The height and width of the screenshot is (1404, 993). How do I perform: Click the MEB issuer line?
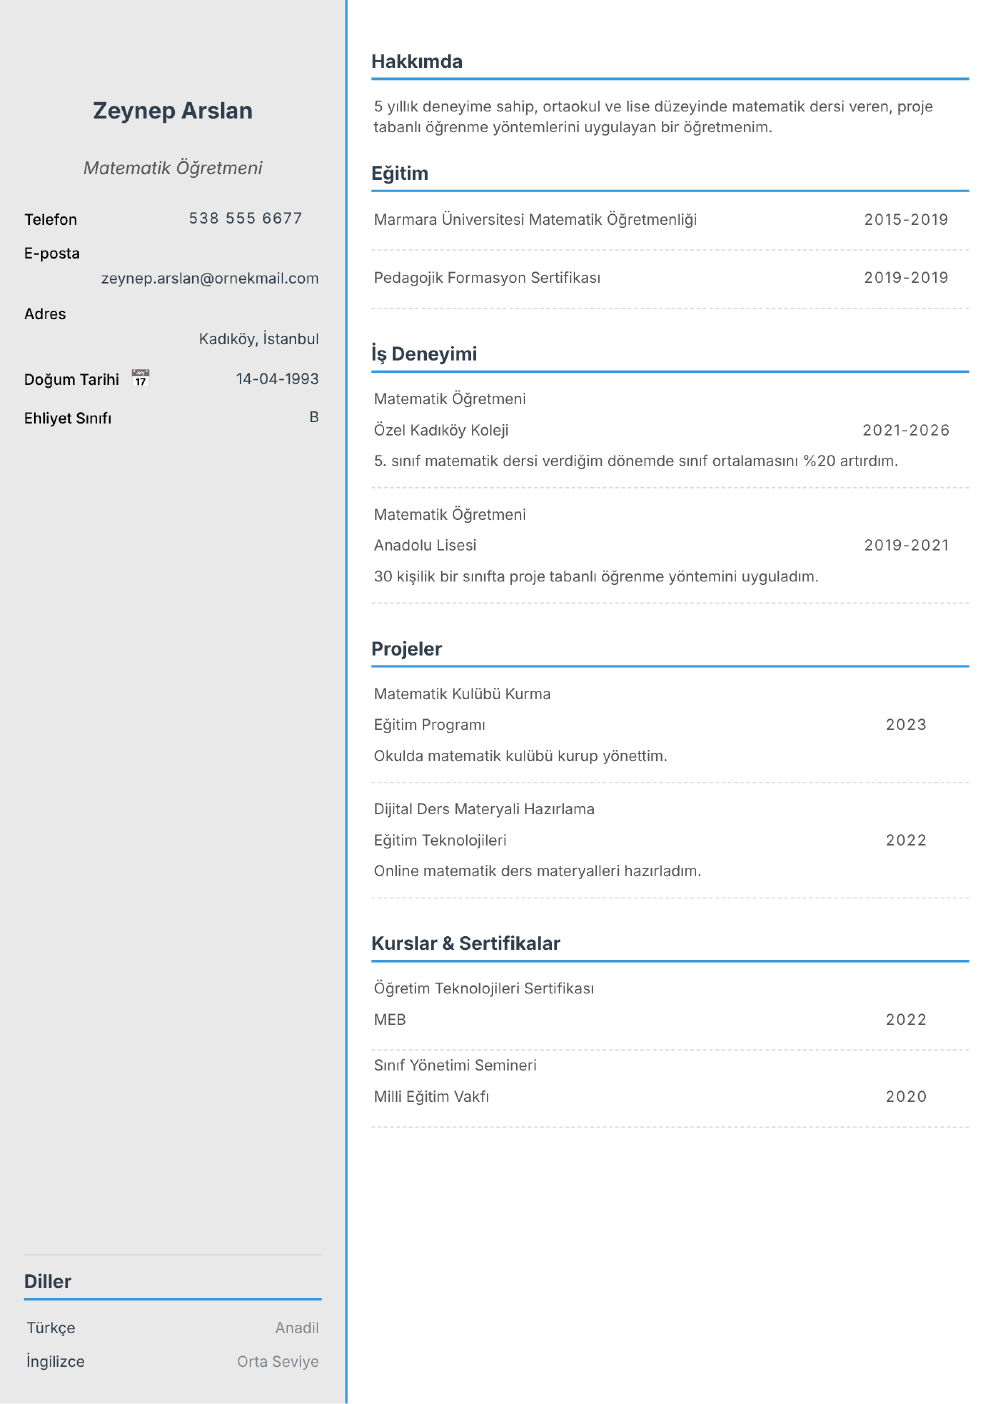click(x=390, y=1020)
